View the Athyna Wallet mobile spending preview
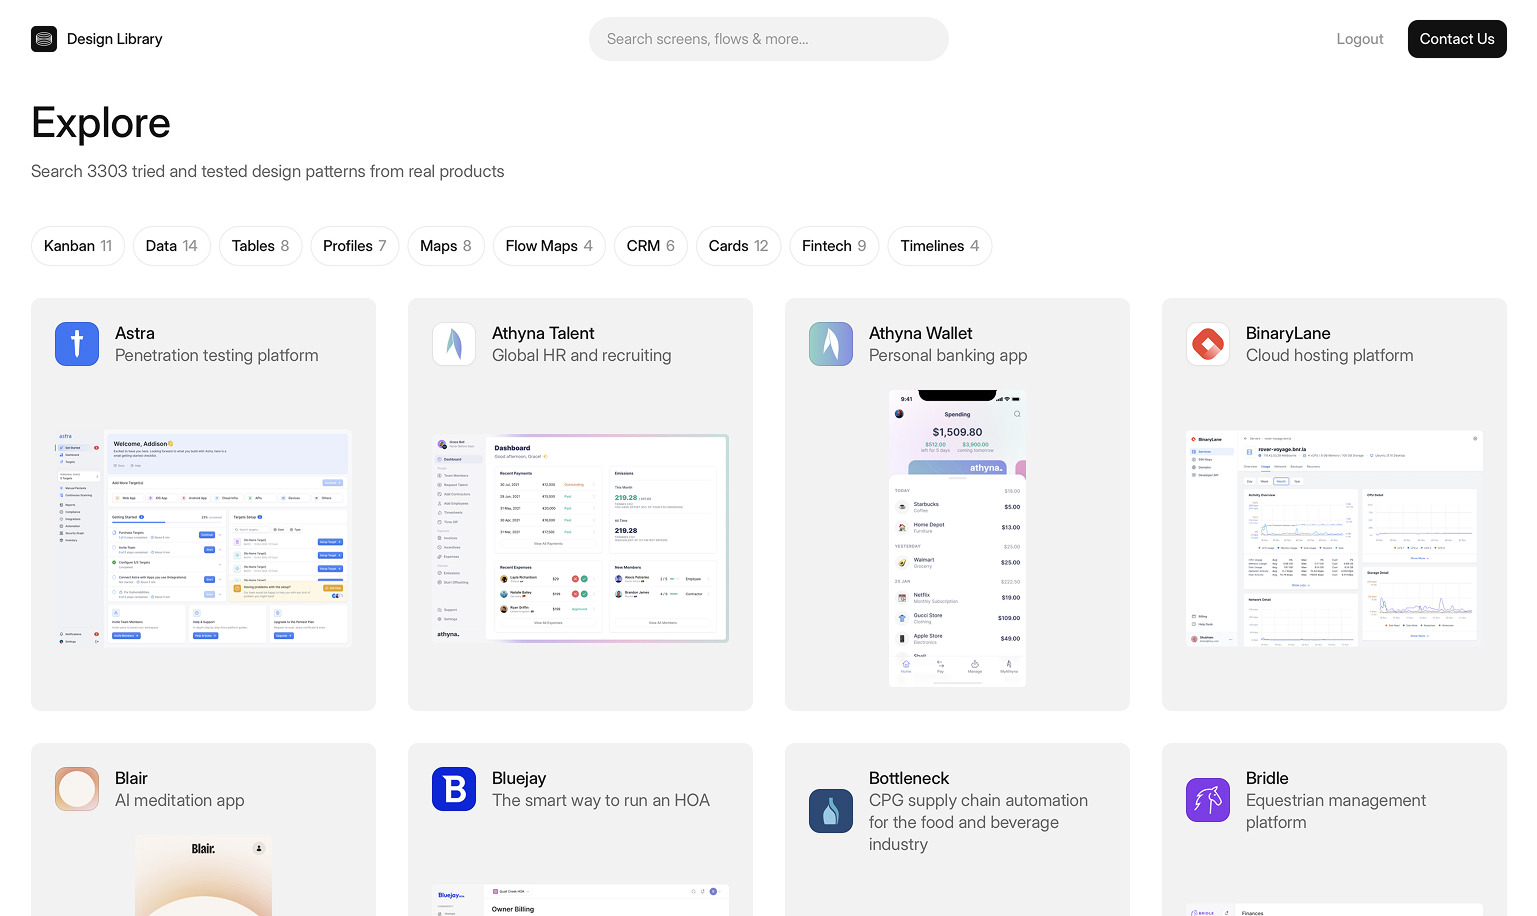 point(957,538)
